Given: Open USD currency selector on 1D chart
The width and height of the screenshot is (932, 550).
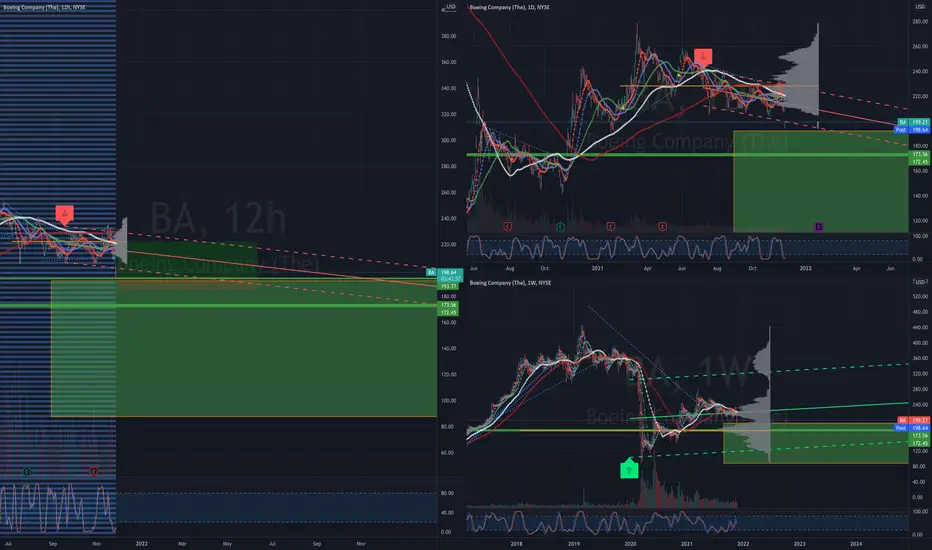Looking at the screenshot, I should pyautogui.click(x=920, y=7).
